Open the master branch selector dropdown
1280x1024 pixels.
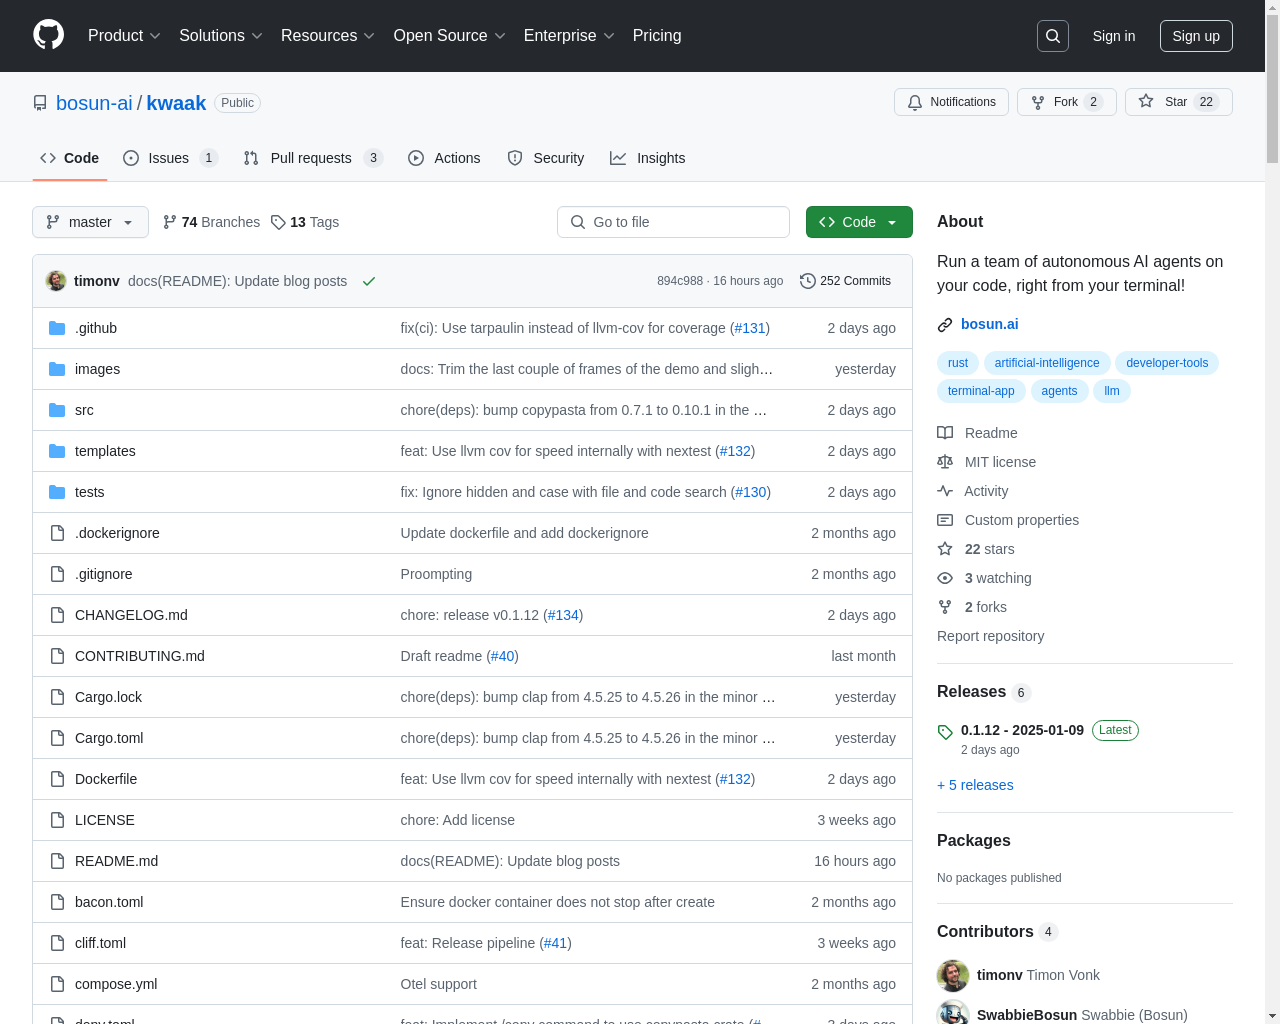tap(90, 222)
